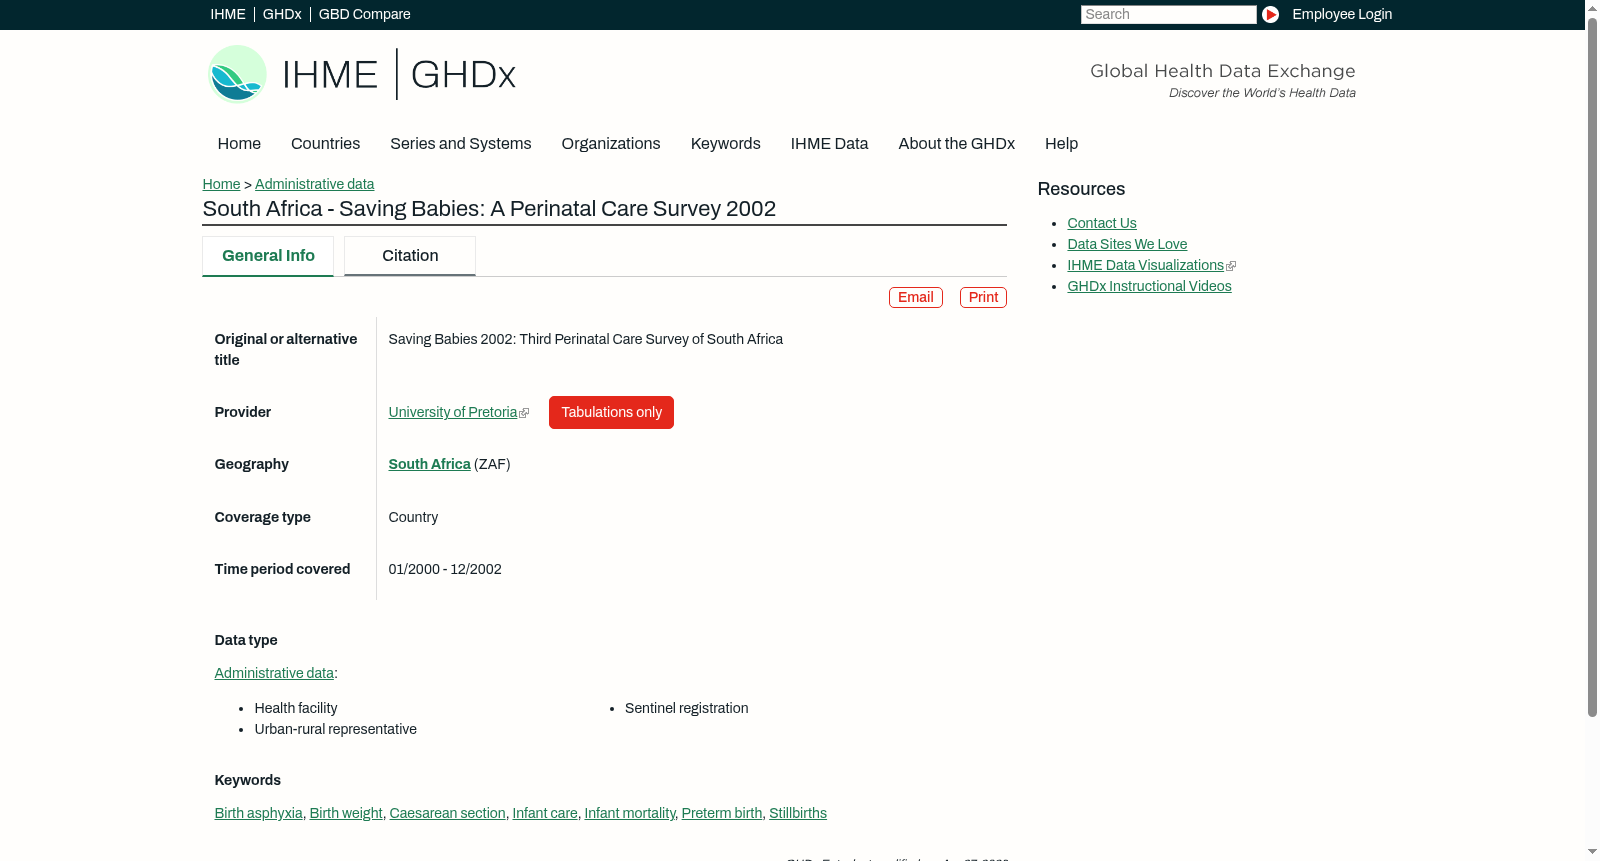
Task: Click the external link icon beside IHME Data Visualizations
Action: pyautogui.click(x=1231, y=266)
